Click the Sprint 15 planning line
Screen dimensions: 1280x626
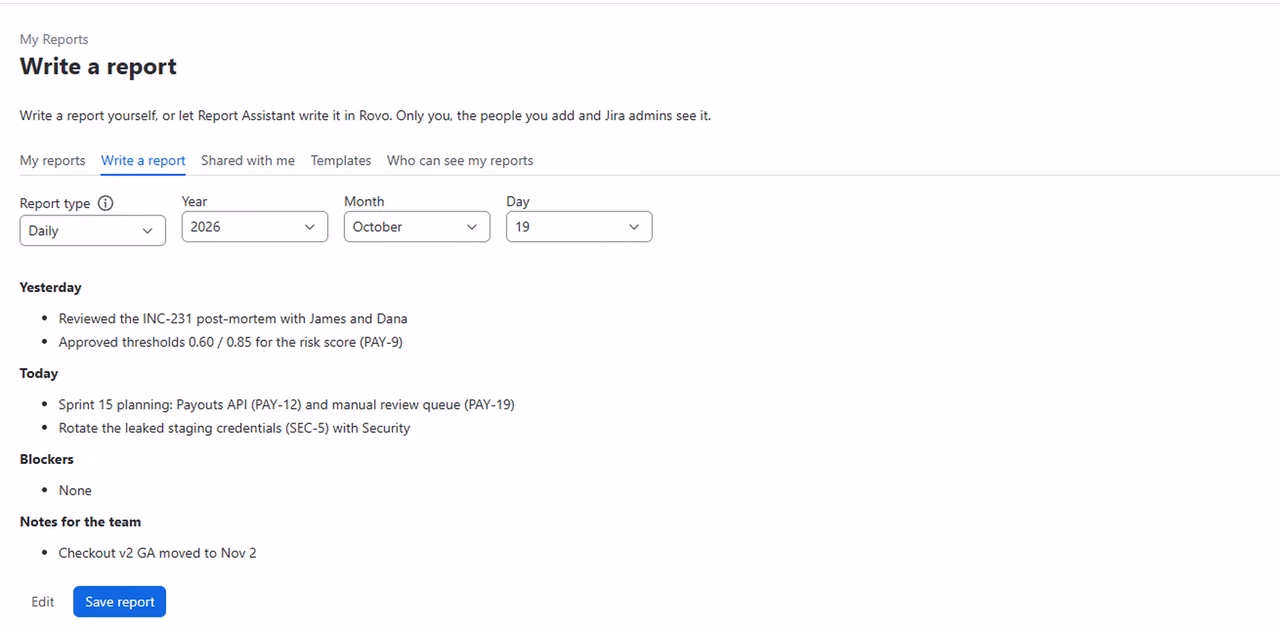tap(287, 405)
